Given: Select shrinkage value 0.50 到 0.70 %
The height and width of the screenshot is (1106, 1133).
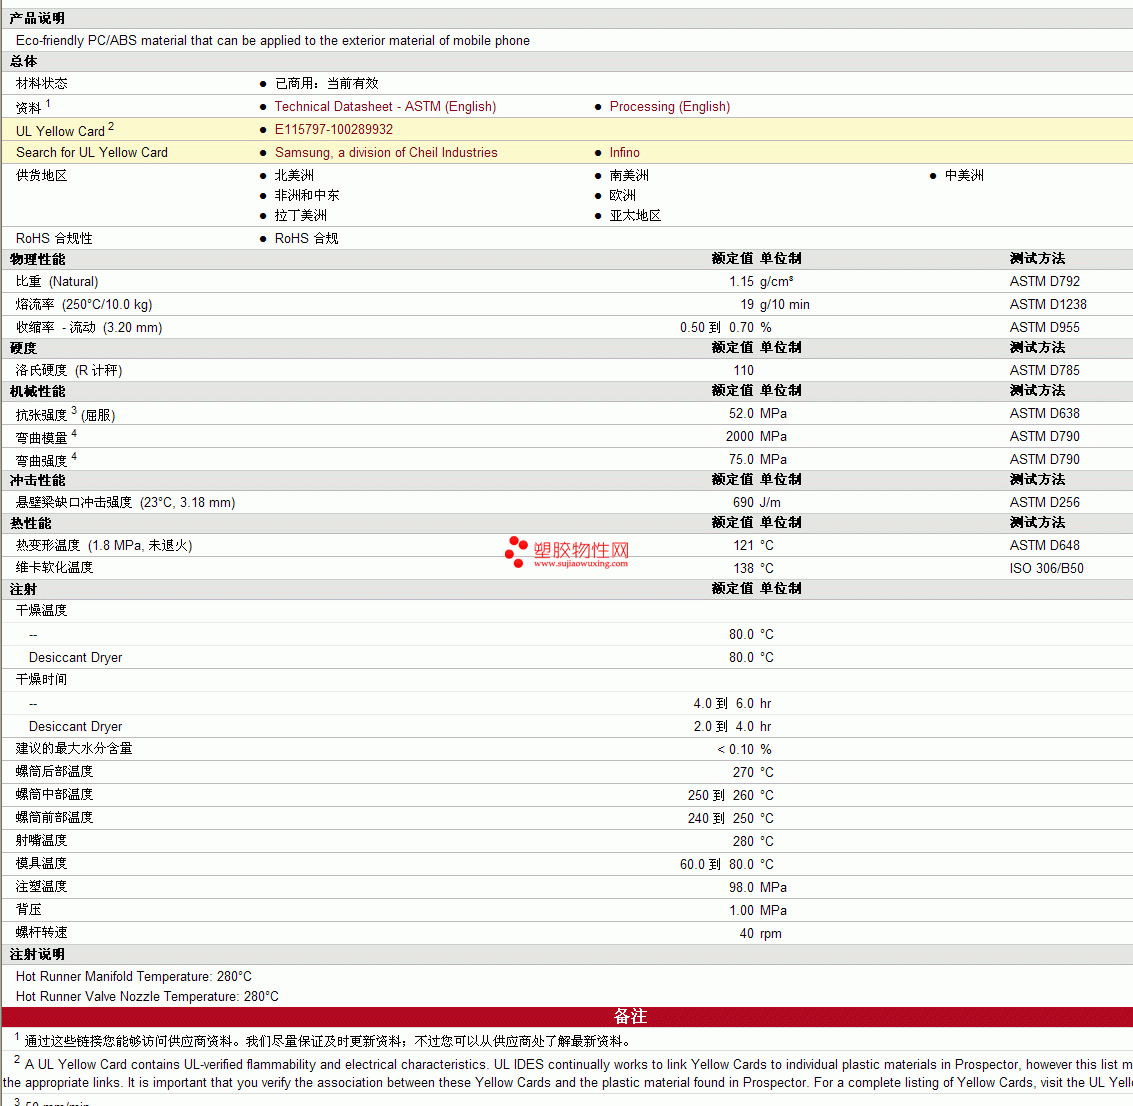Looking at the screenshot, I should point(725,328).
